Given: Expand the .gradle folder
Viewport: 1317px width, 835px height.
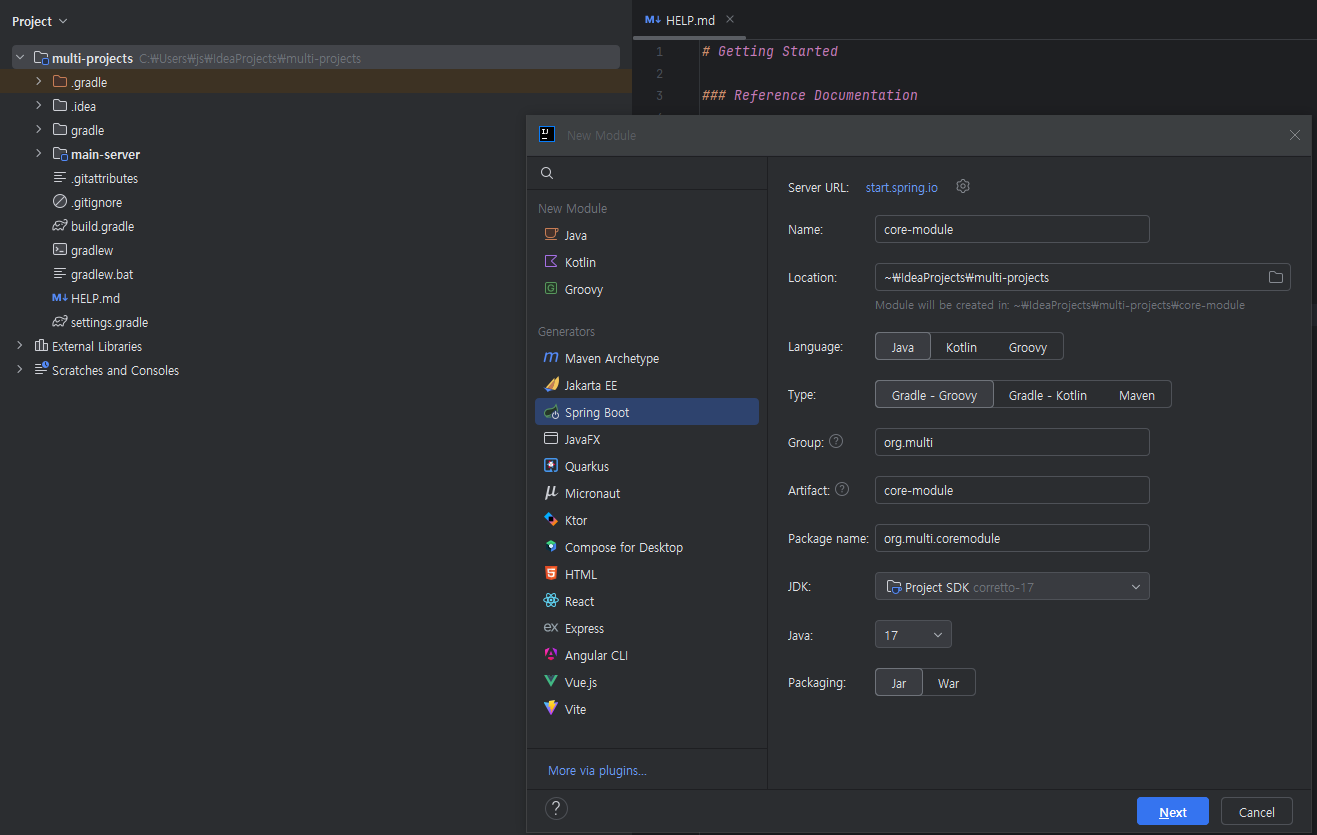Looking at the screenshot, I should click(x=39, y=82).
